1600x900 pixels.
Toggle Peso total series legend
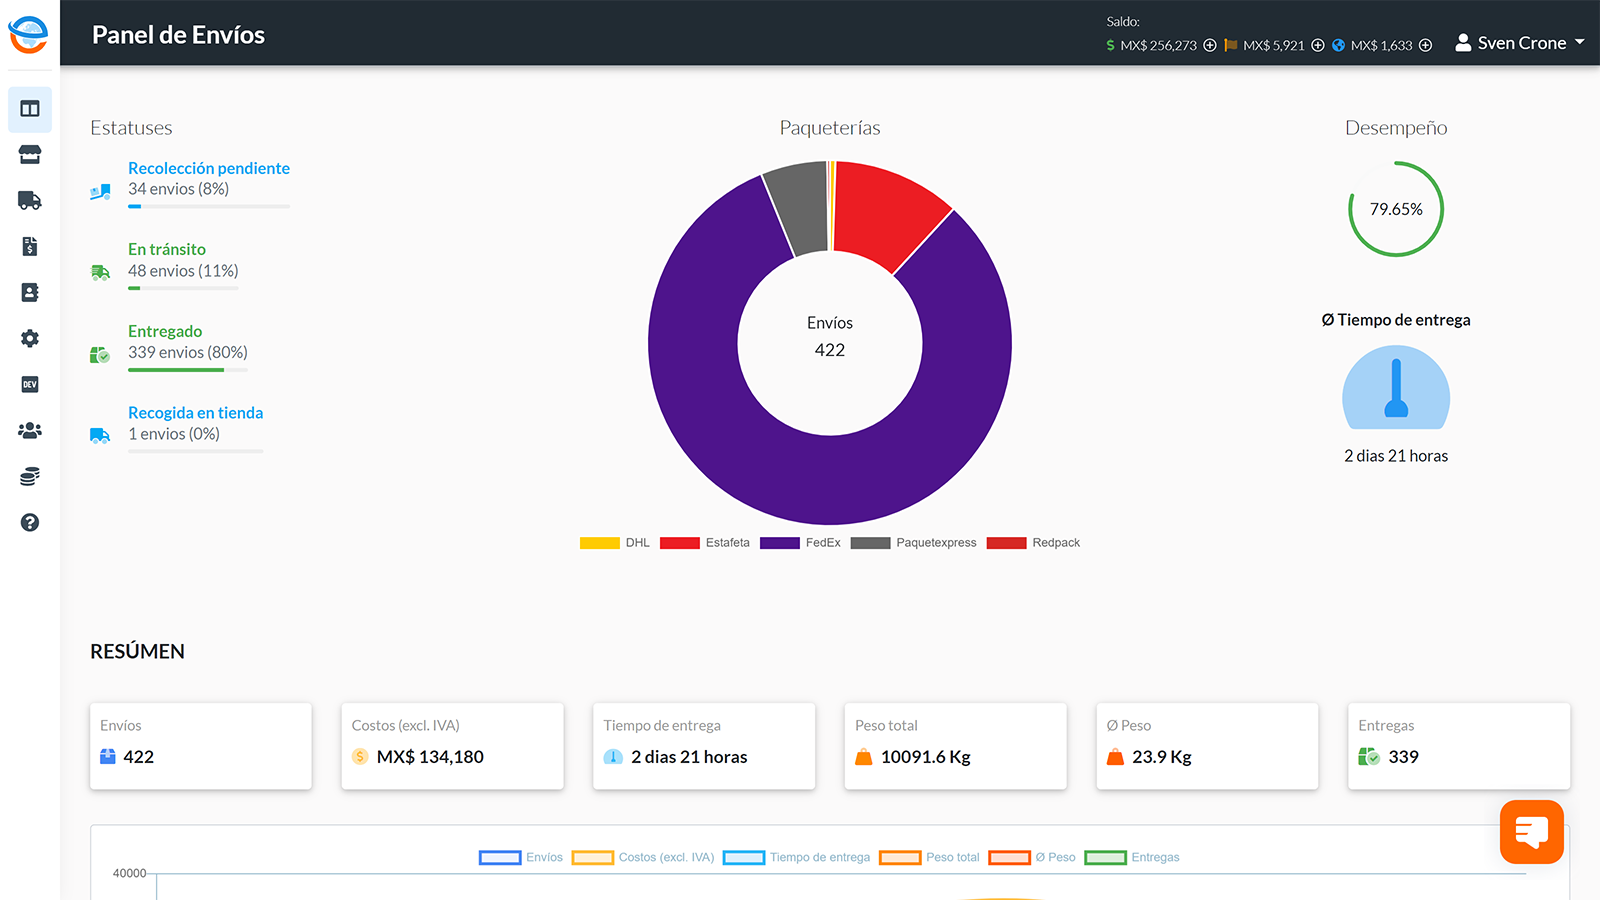tap(930, 857)
